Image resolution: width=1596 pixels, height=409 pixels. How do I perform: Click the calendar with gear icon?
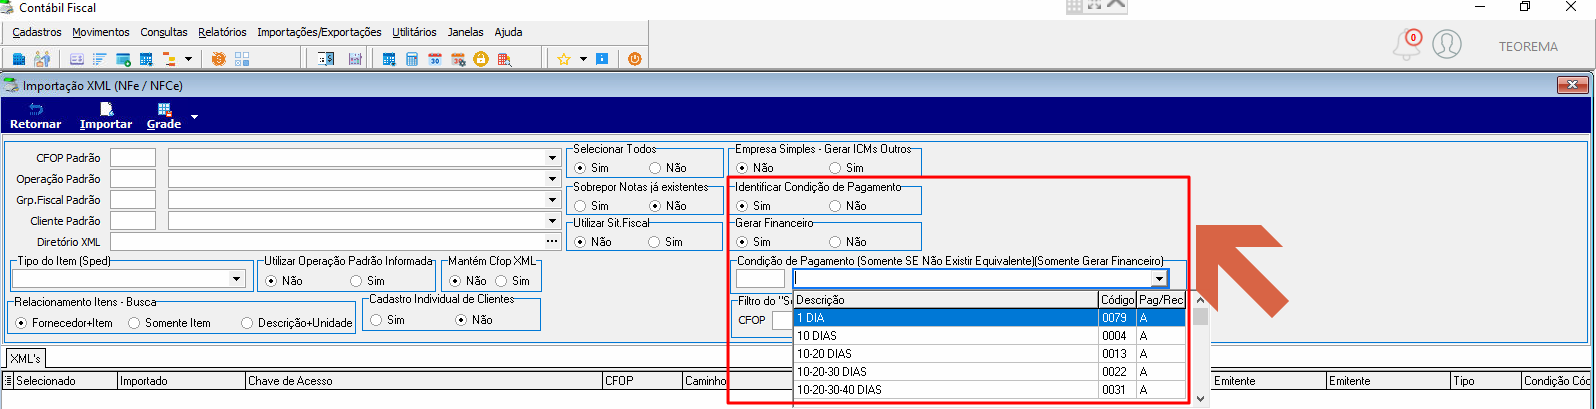[458, 59]
